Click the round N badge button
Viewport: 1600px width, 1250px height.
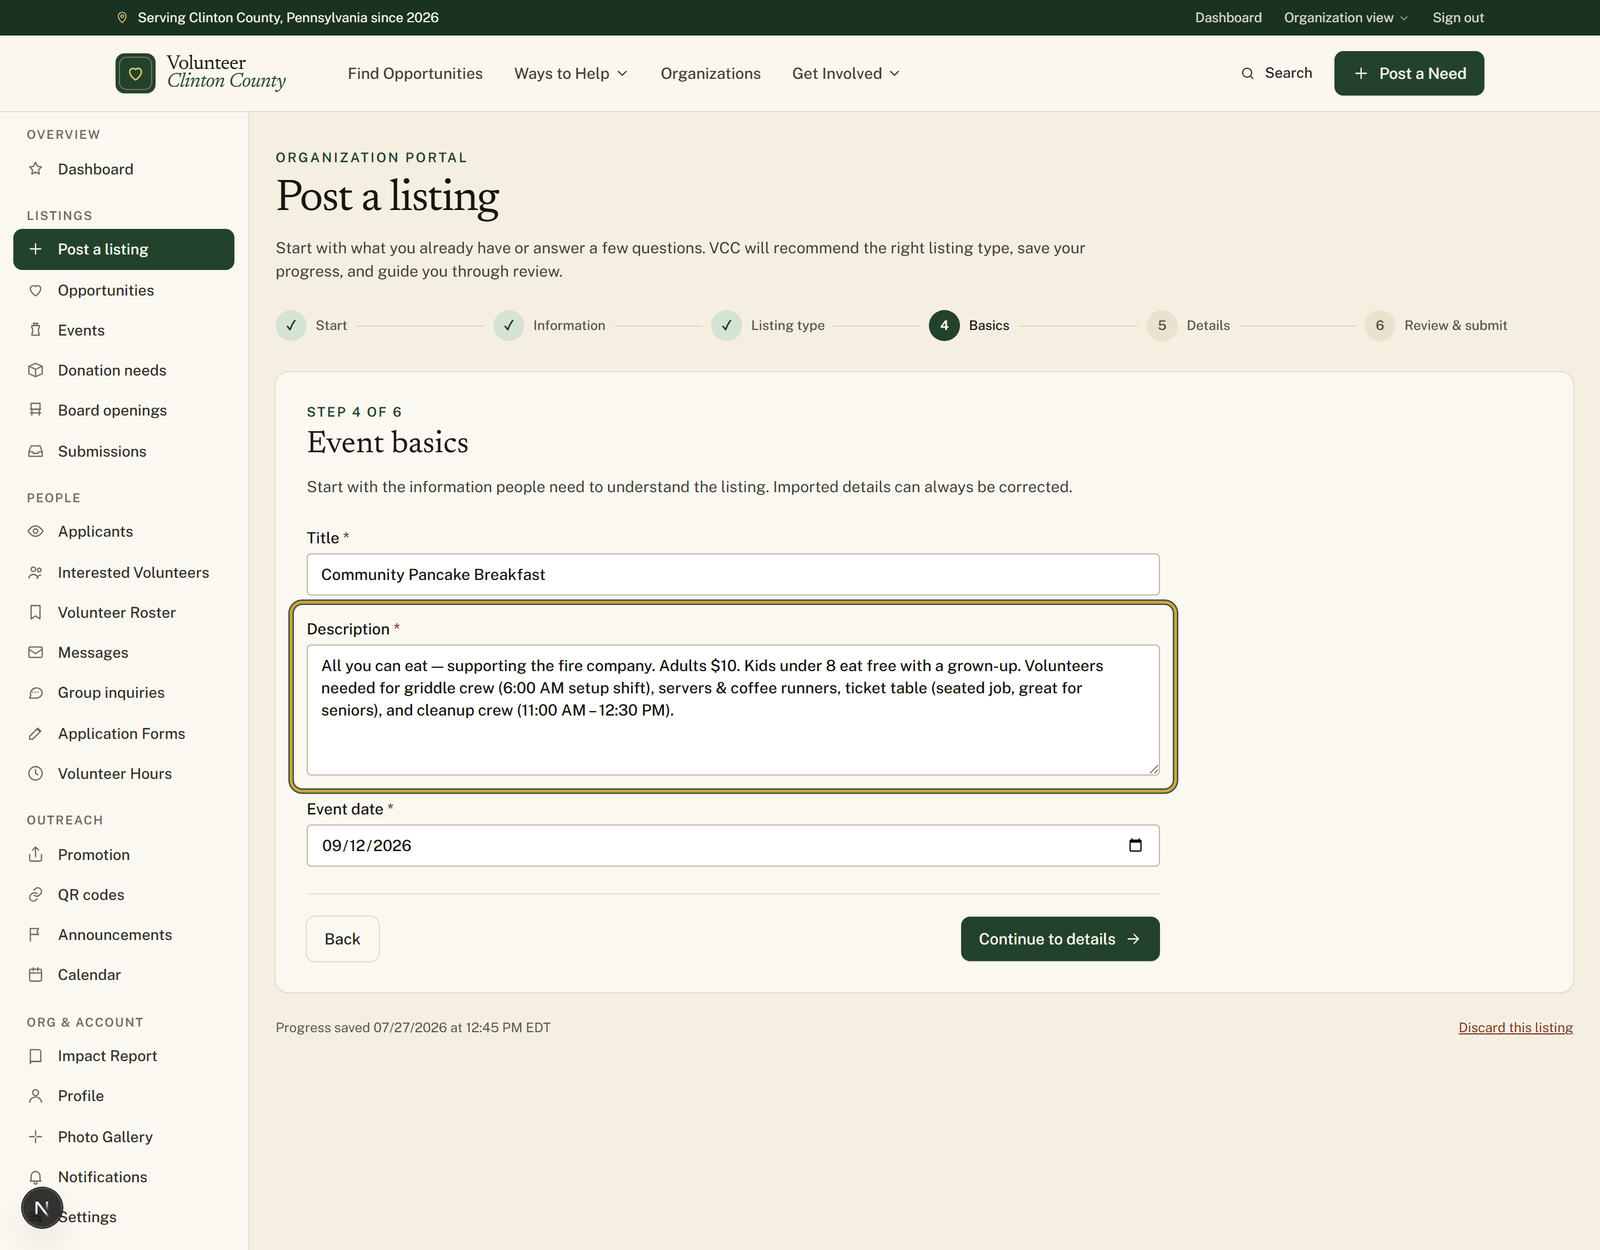point(42,1208)
